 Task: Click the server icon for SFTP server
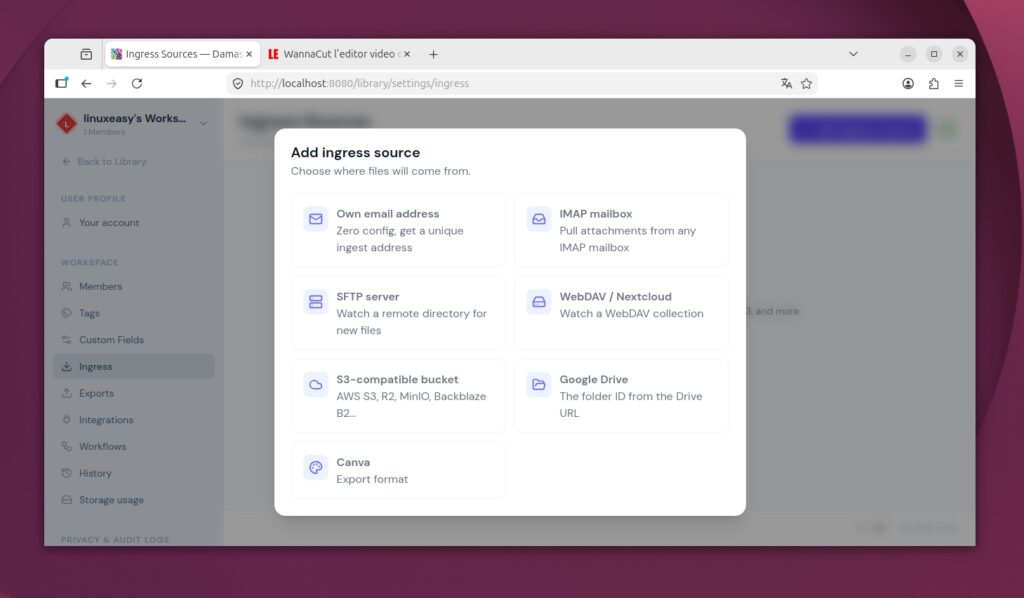(x=315, y=302)
